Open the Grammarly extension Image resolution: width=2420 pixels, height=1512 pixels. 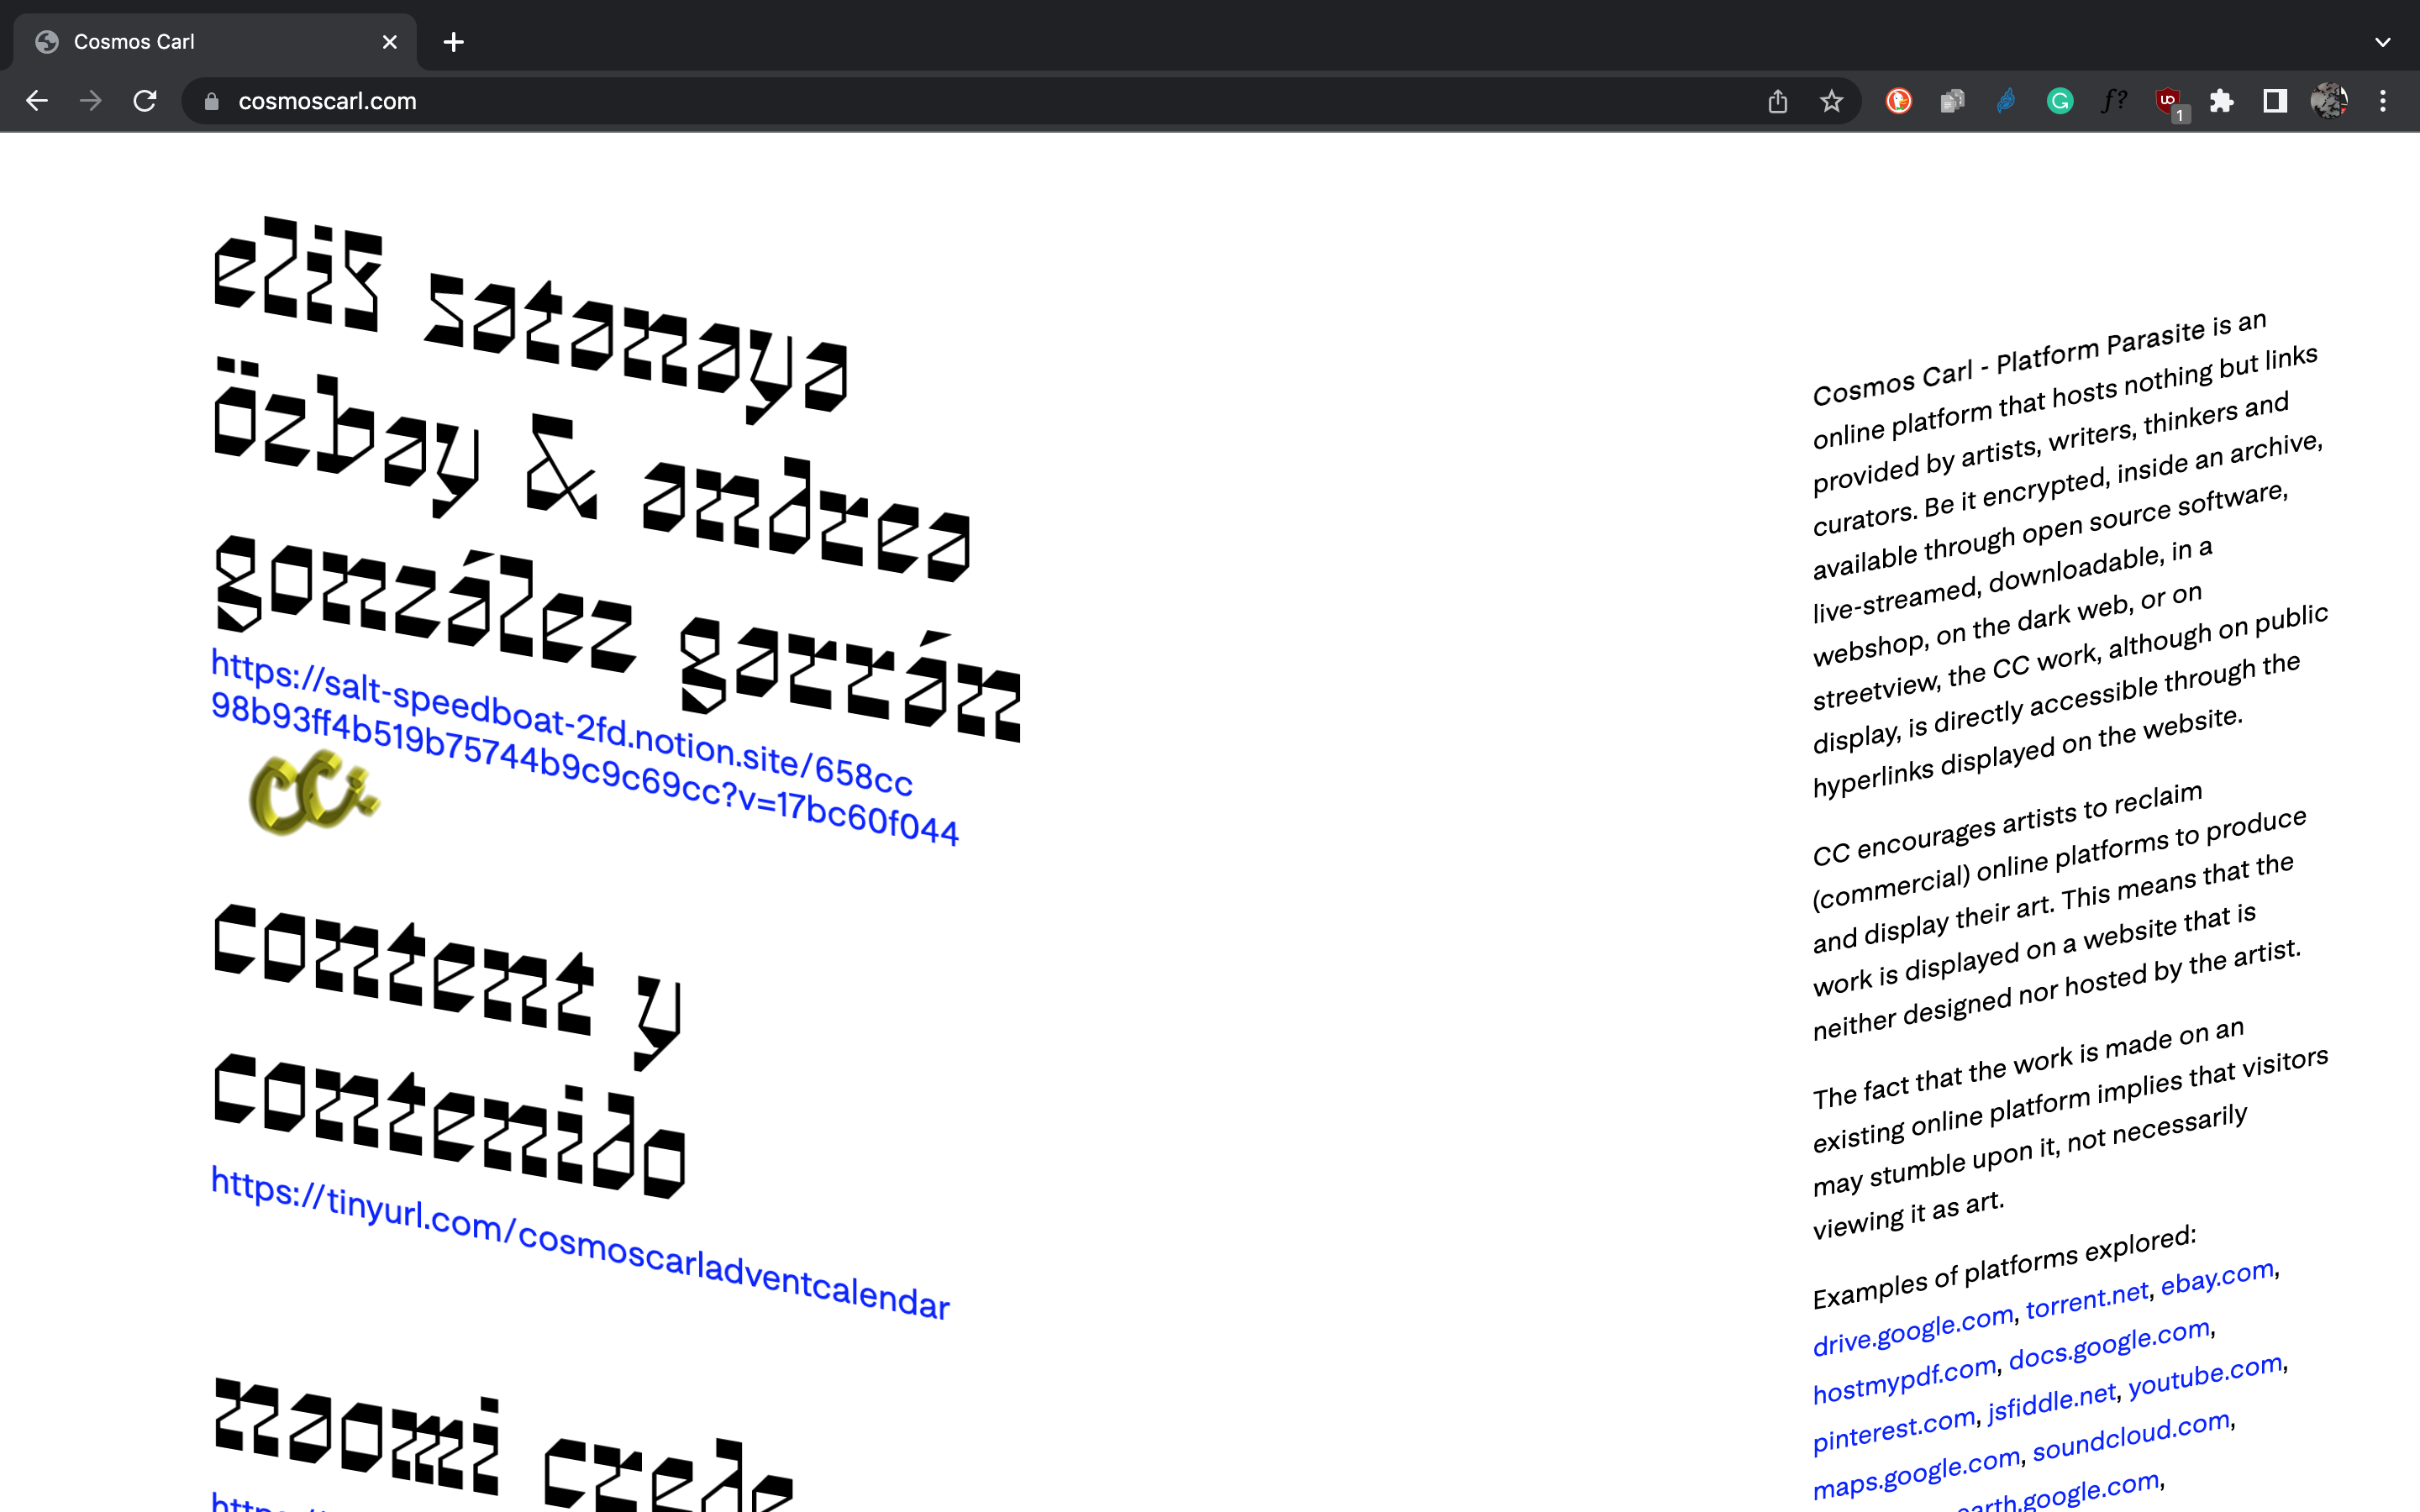(2059, 101)
